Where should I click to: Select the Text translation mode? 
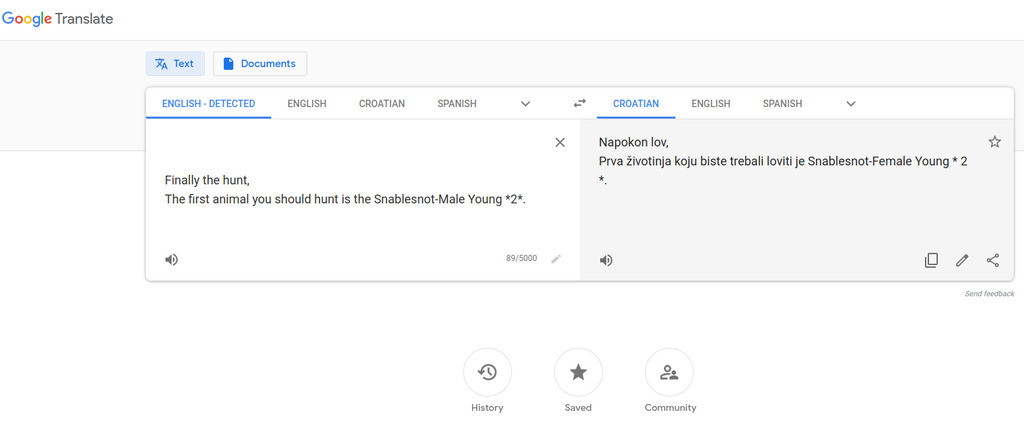[x=175, y=64]
